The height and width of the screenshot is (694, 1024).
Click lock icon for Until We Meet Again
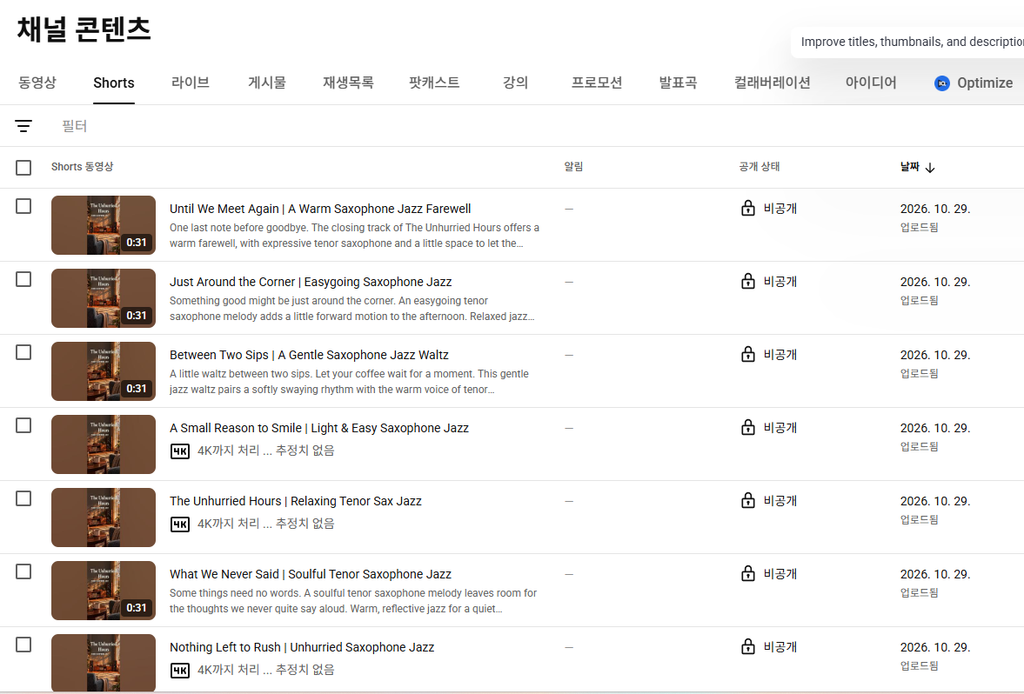coord(748,208)
